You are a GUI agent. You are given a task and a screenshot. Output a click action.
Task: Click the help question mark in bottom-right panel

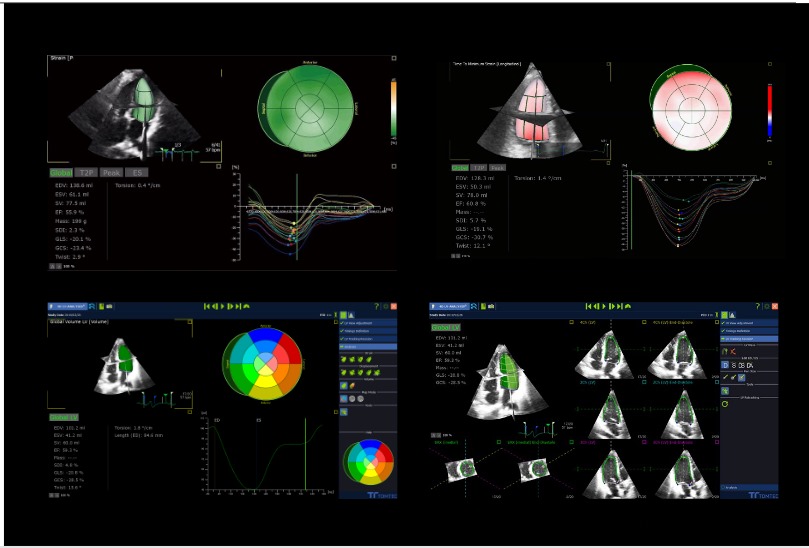tap(758, 305)
